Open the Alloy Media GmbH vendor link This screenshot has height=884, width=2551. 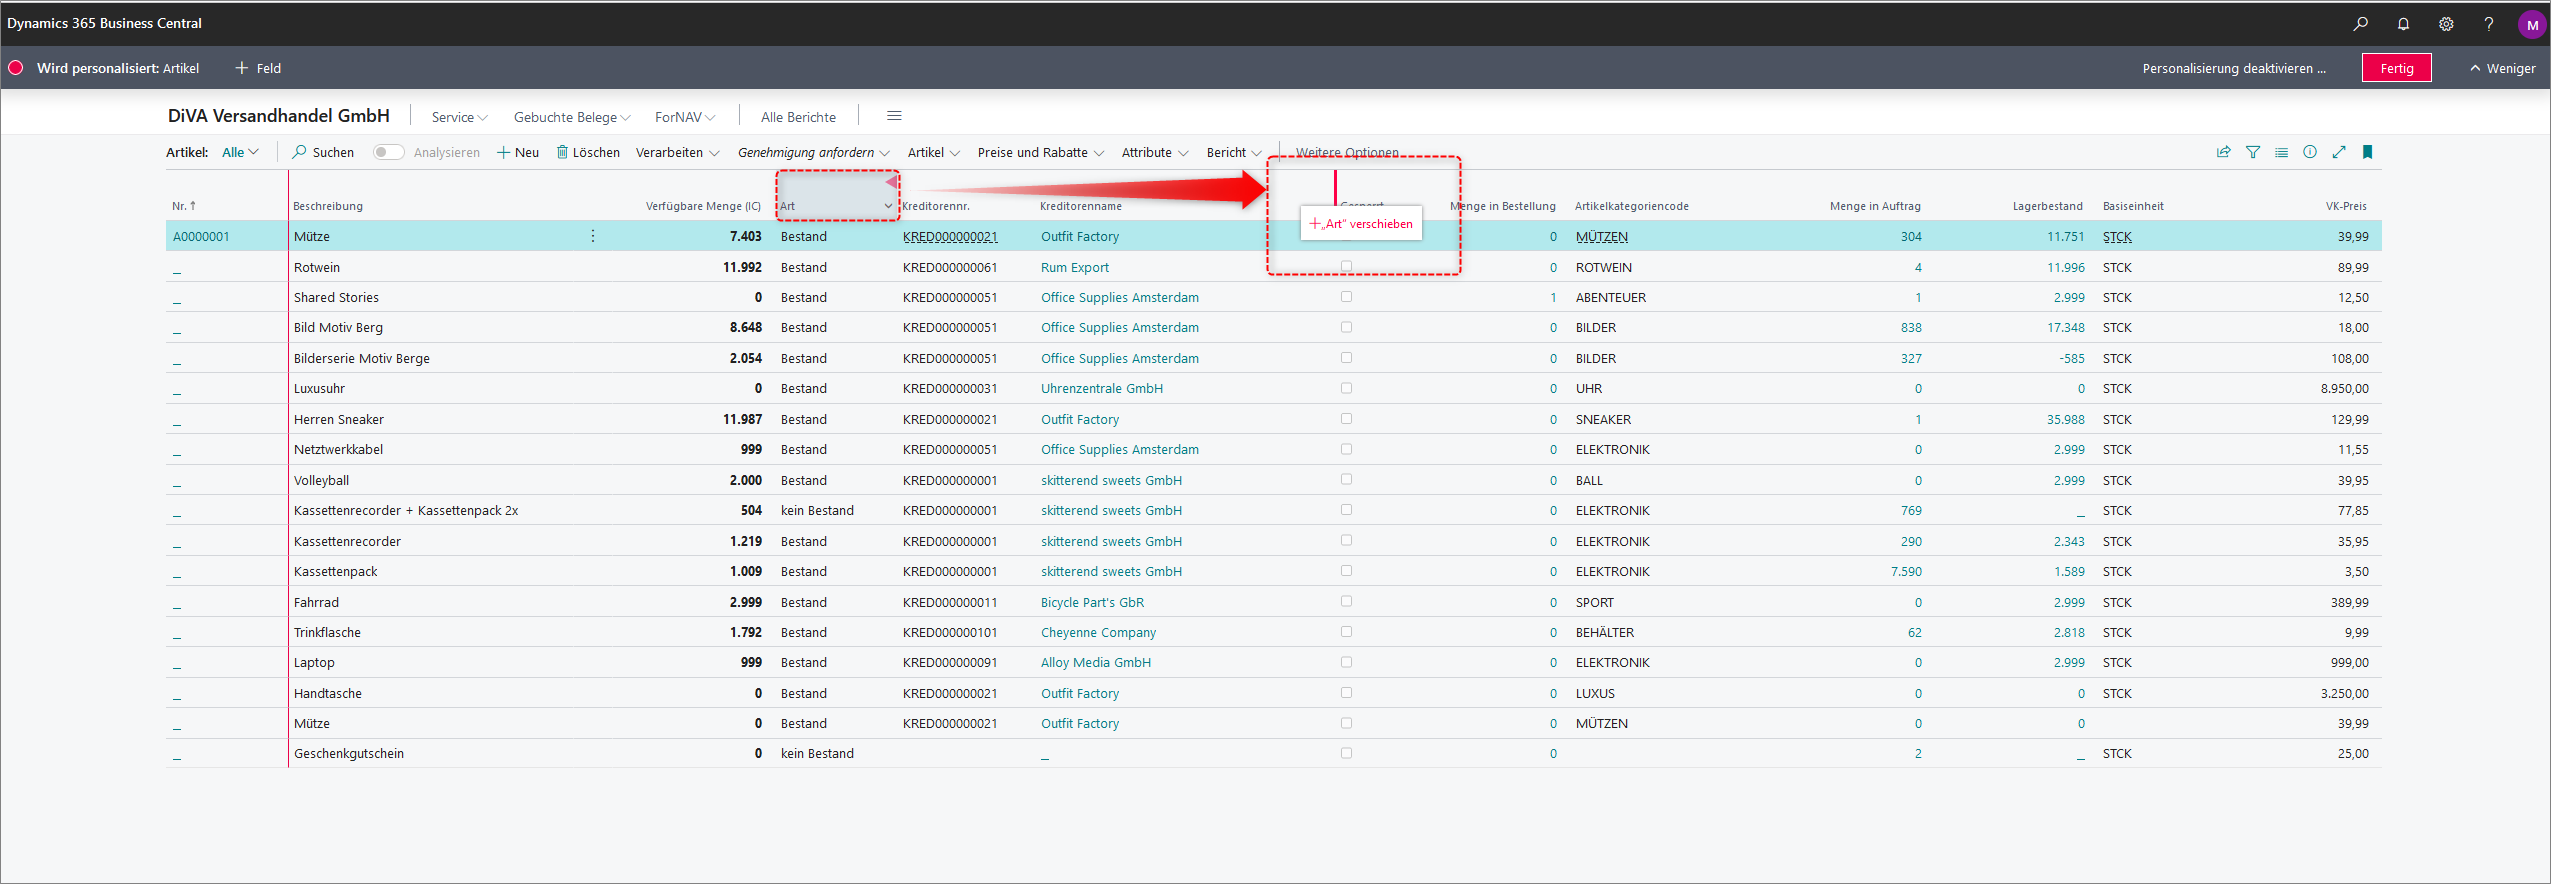(1095, 662)
